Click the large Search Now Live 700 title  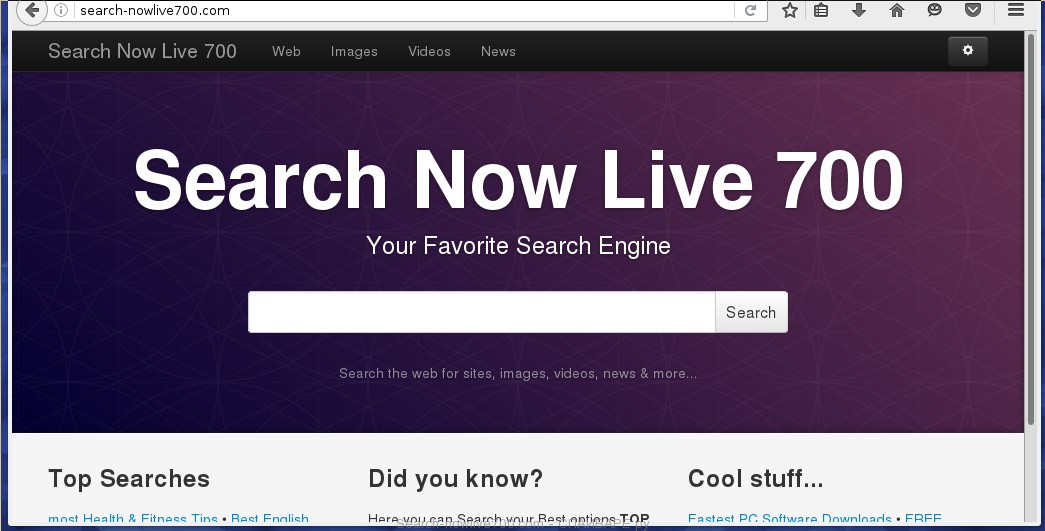click(x=518, y=180)
